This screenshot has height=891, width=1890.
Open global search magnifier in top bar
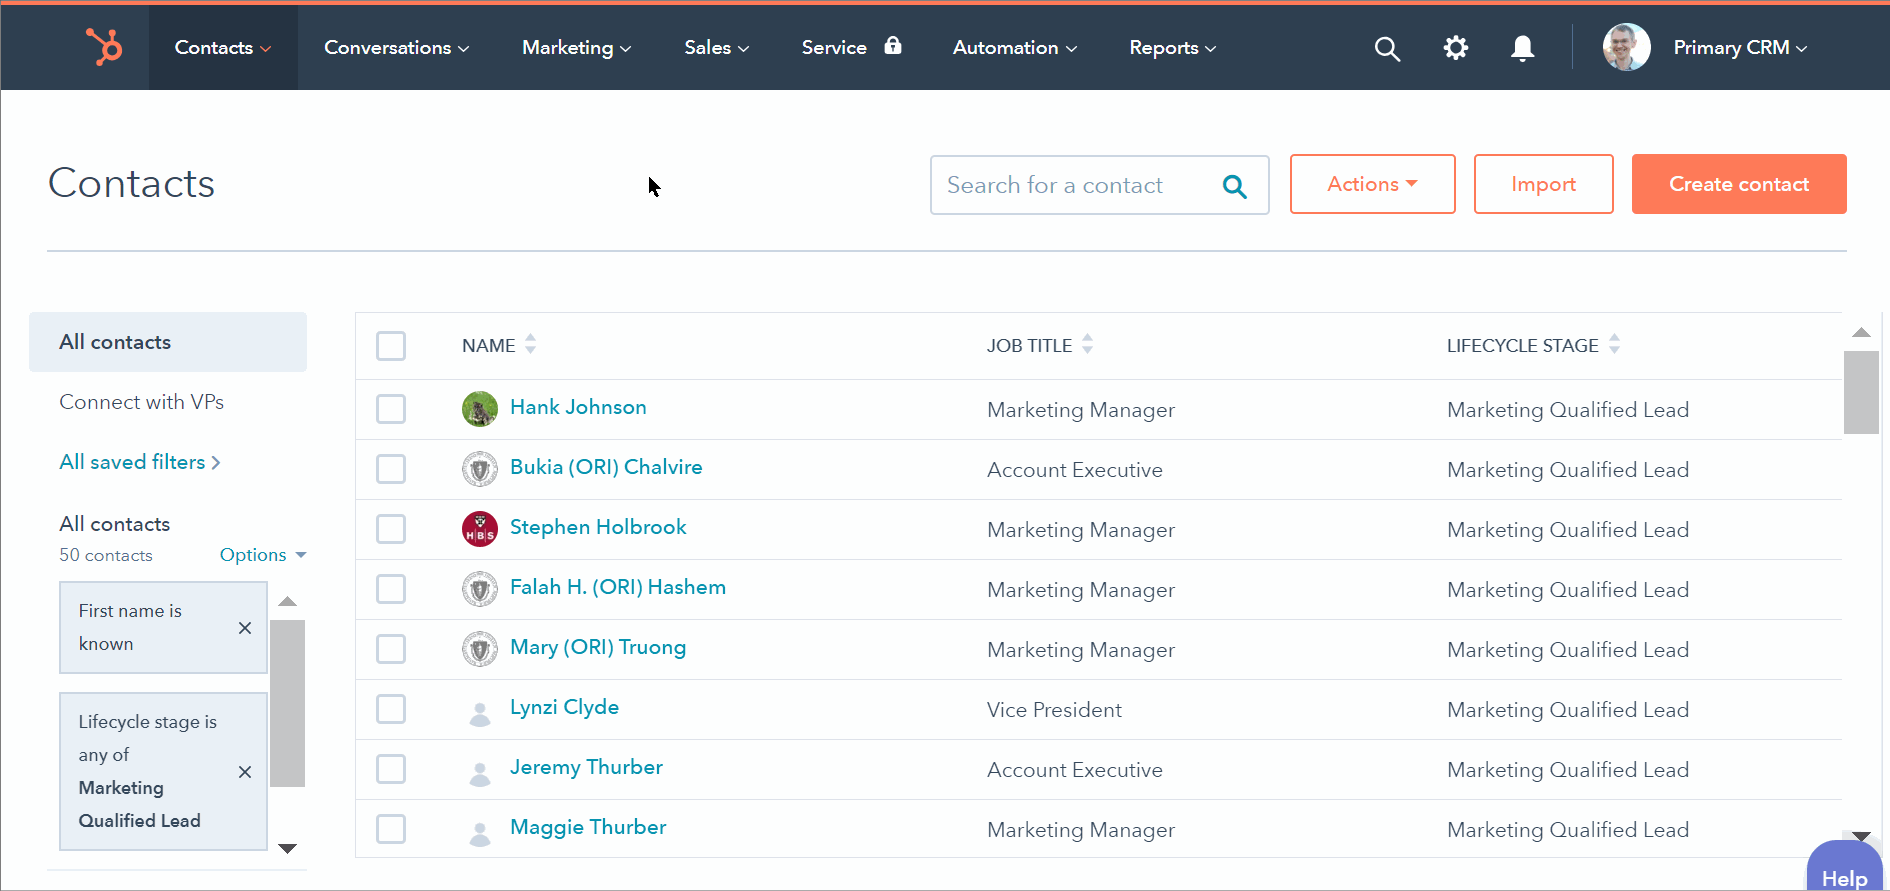[x=1387, y=48]
